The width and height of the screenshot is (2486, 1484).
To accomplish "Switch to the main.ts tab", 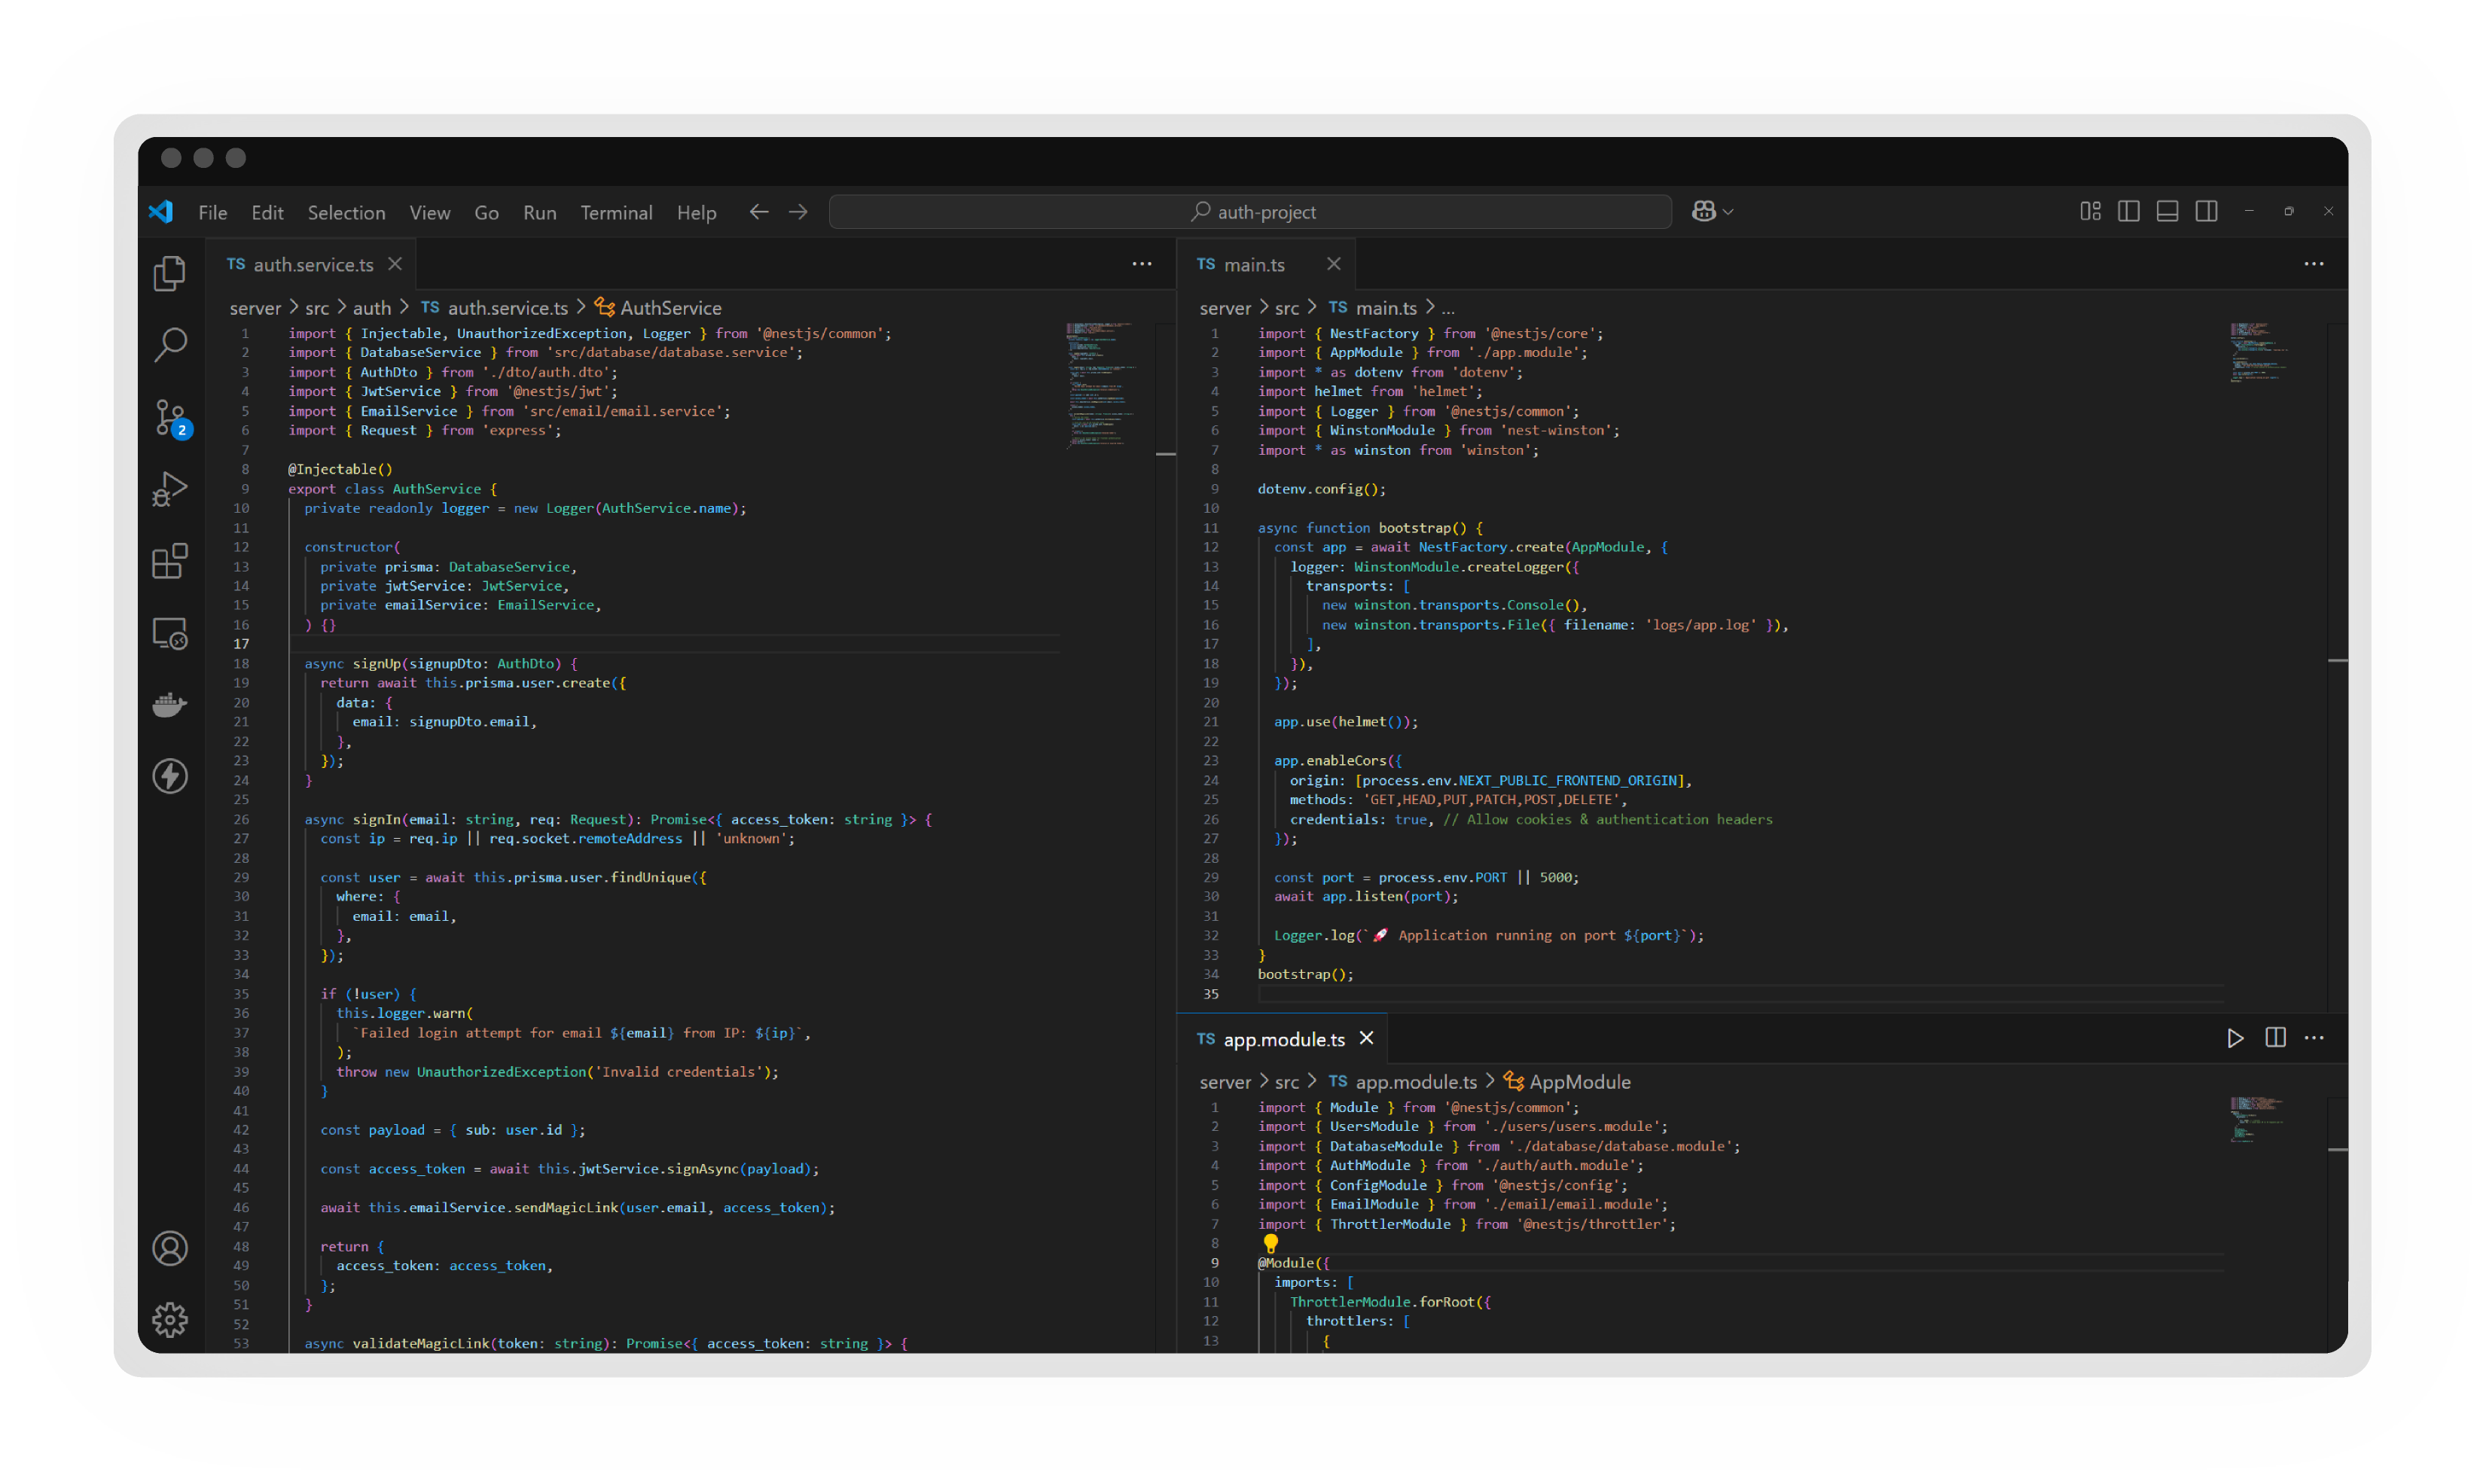I will tap(1253, 265).
